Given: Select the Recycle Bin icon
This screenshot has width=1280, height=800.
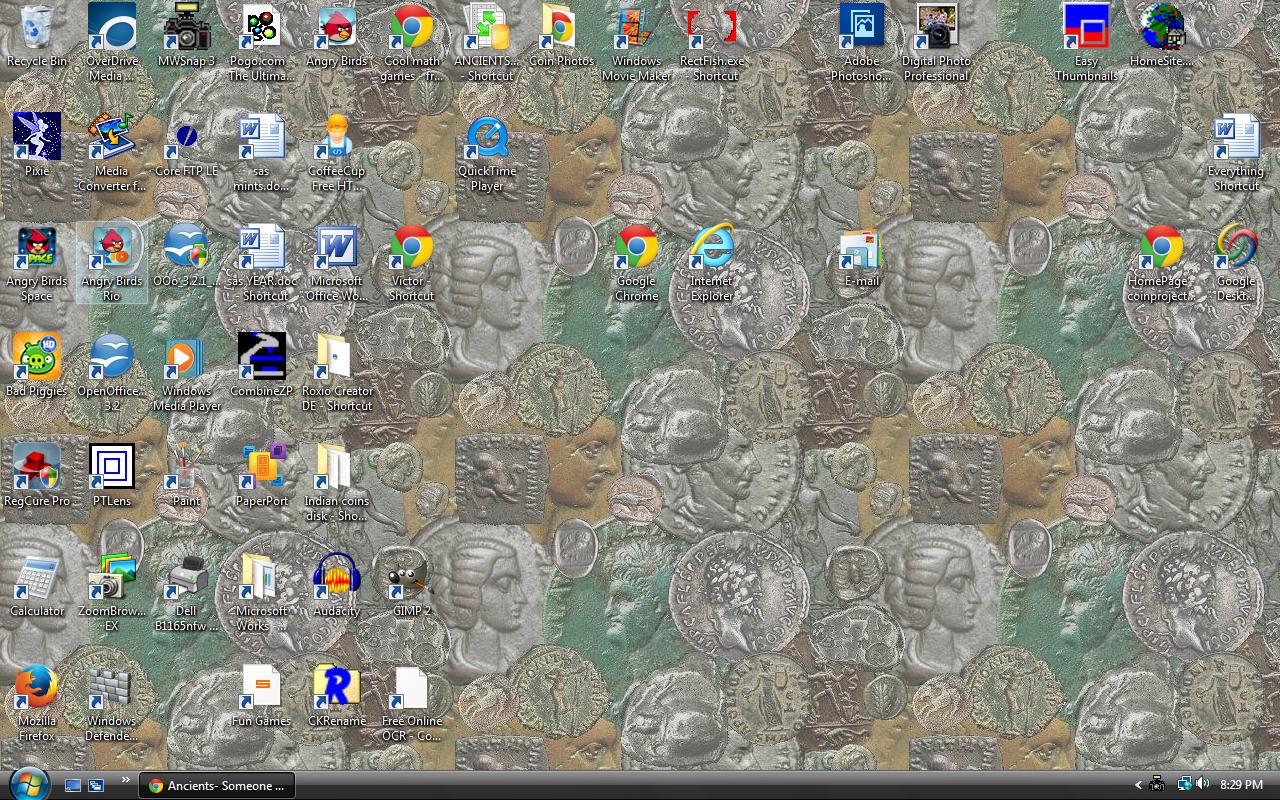Looking at the screenshot, I should point(37,28).
